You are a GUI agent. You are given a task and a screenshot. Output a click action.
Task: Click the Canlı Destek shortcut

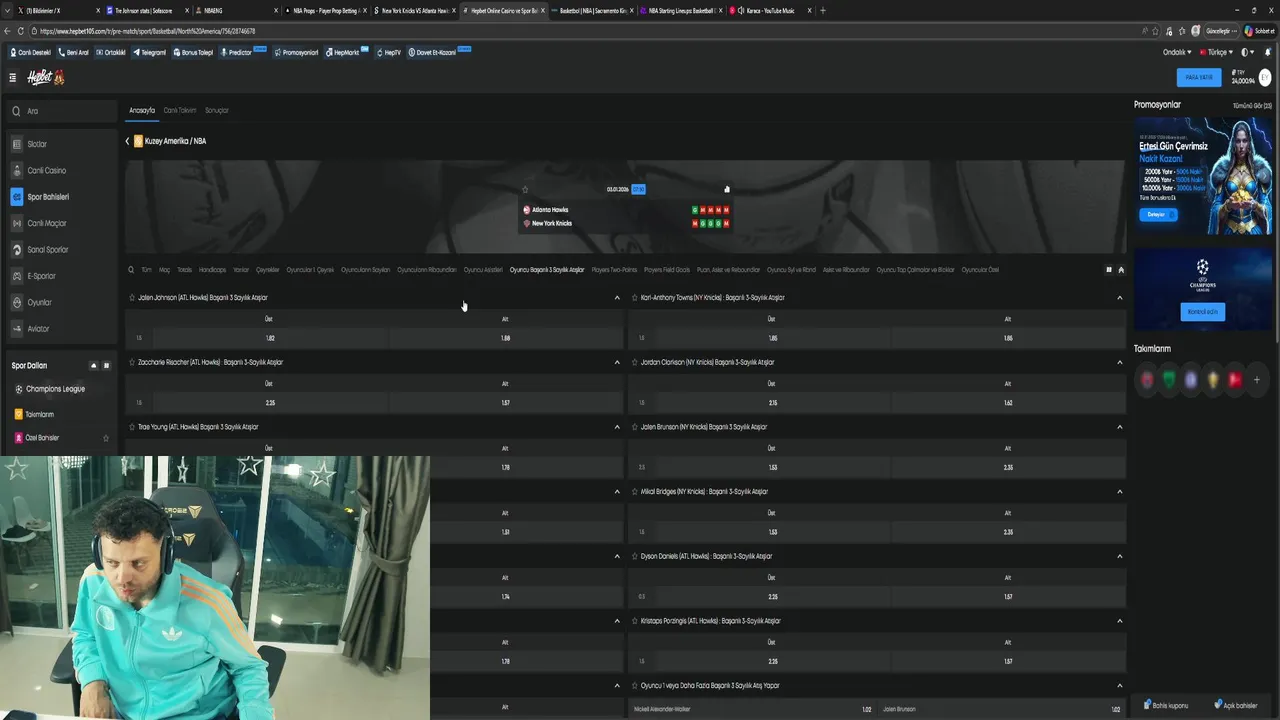coord(30,52)
